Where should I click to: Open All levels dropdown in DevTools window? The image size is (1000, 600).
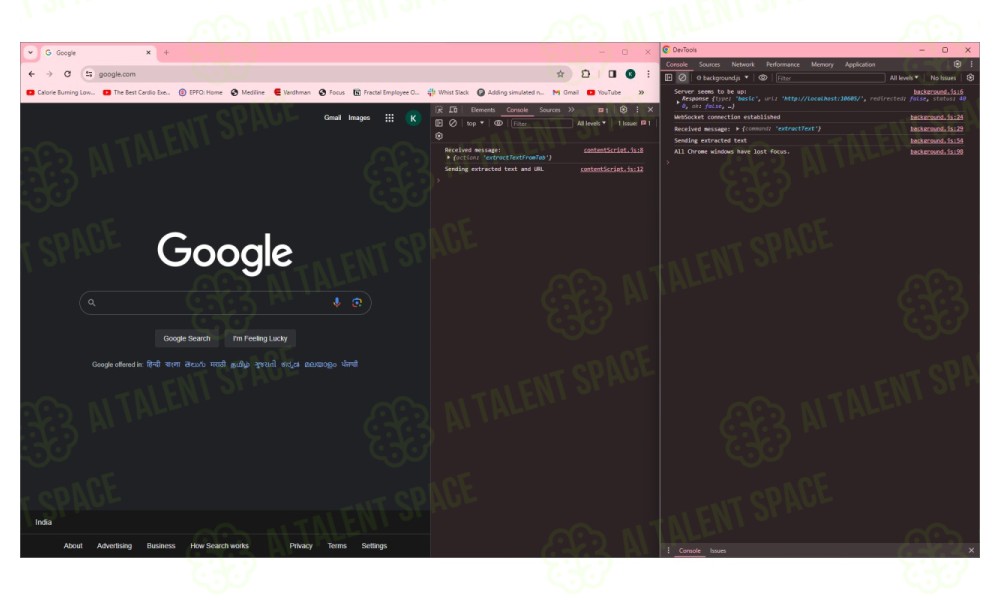pyautogui.click(x=904, y=78)
